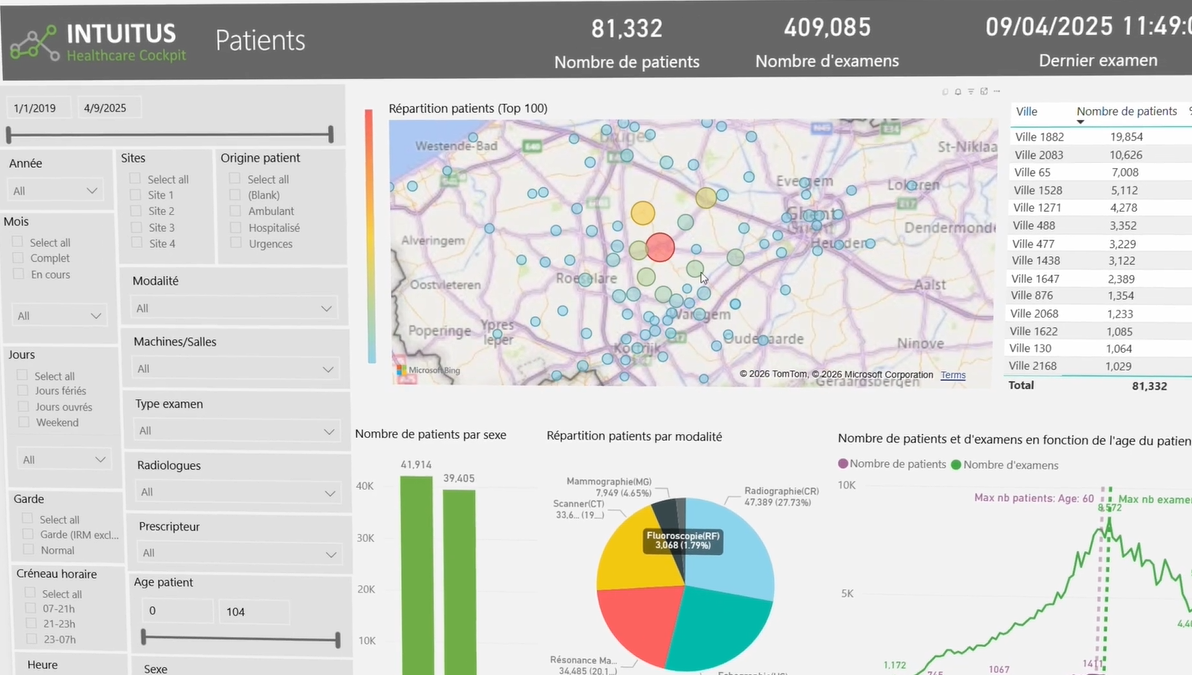Viewport: 1192px width, 675px height.
Task: Open more options ellipsis of the map visual
Action: coord(997,91)
